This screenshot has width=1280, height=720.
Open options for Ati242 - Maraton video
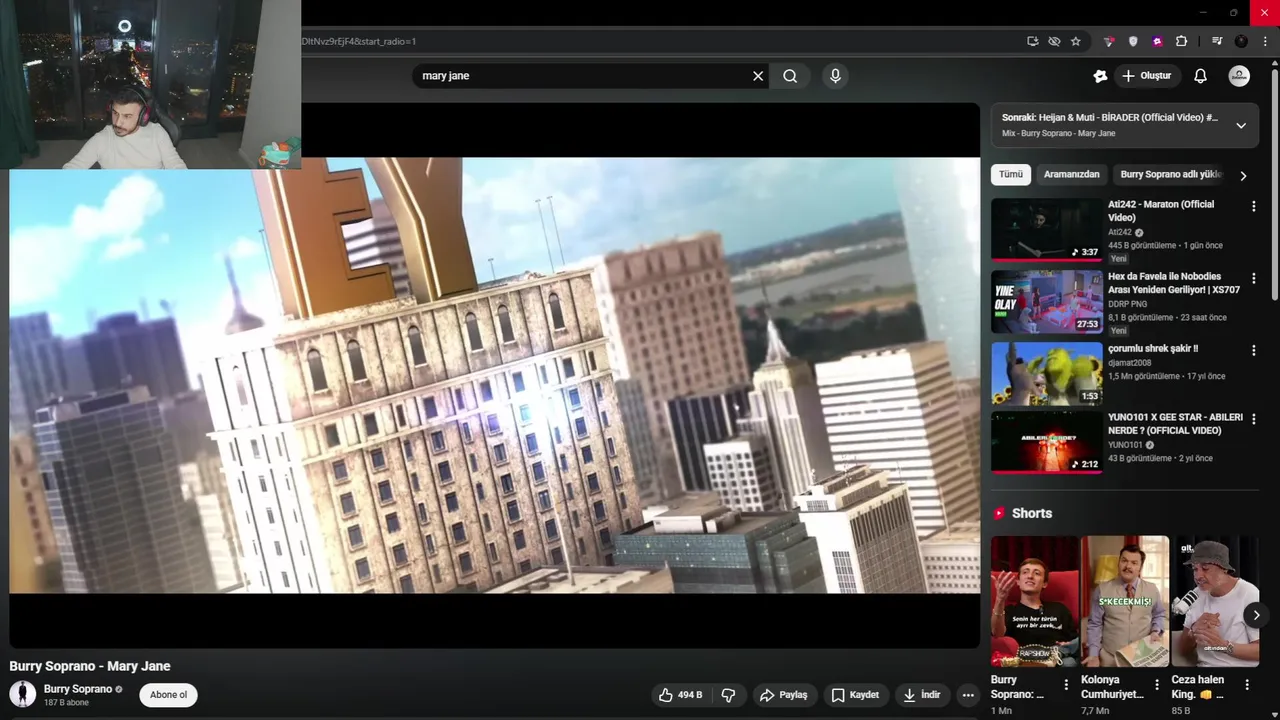1253,206
